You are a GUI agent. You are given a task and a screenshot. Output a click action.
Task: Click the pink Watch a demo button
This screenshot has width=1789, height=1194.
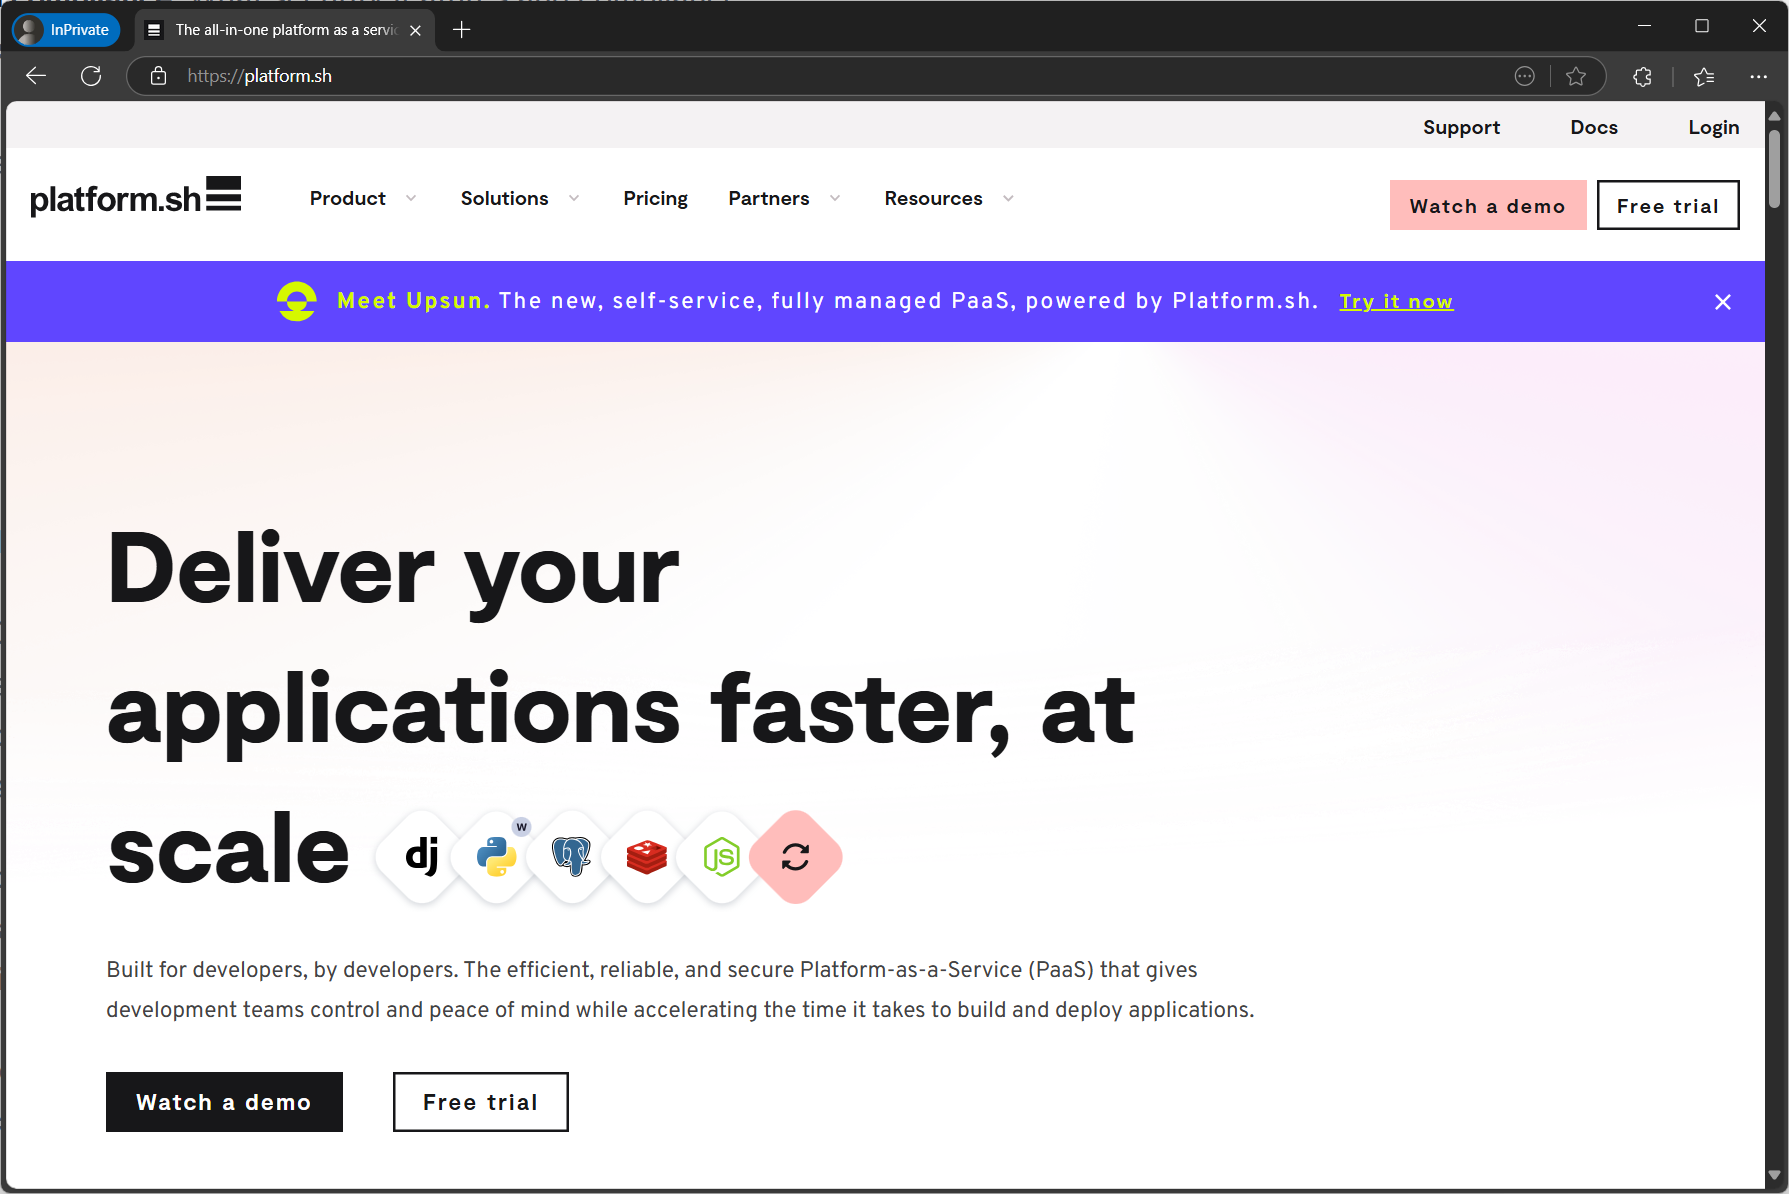pos(1488,205)
